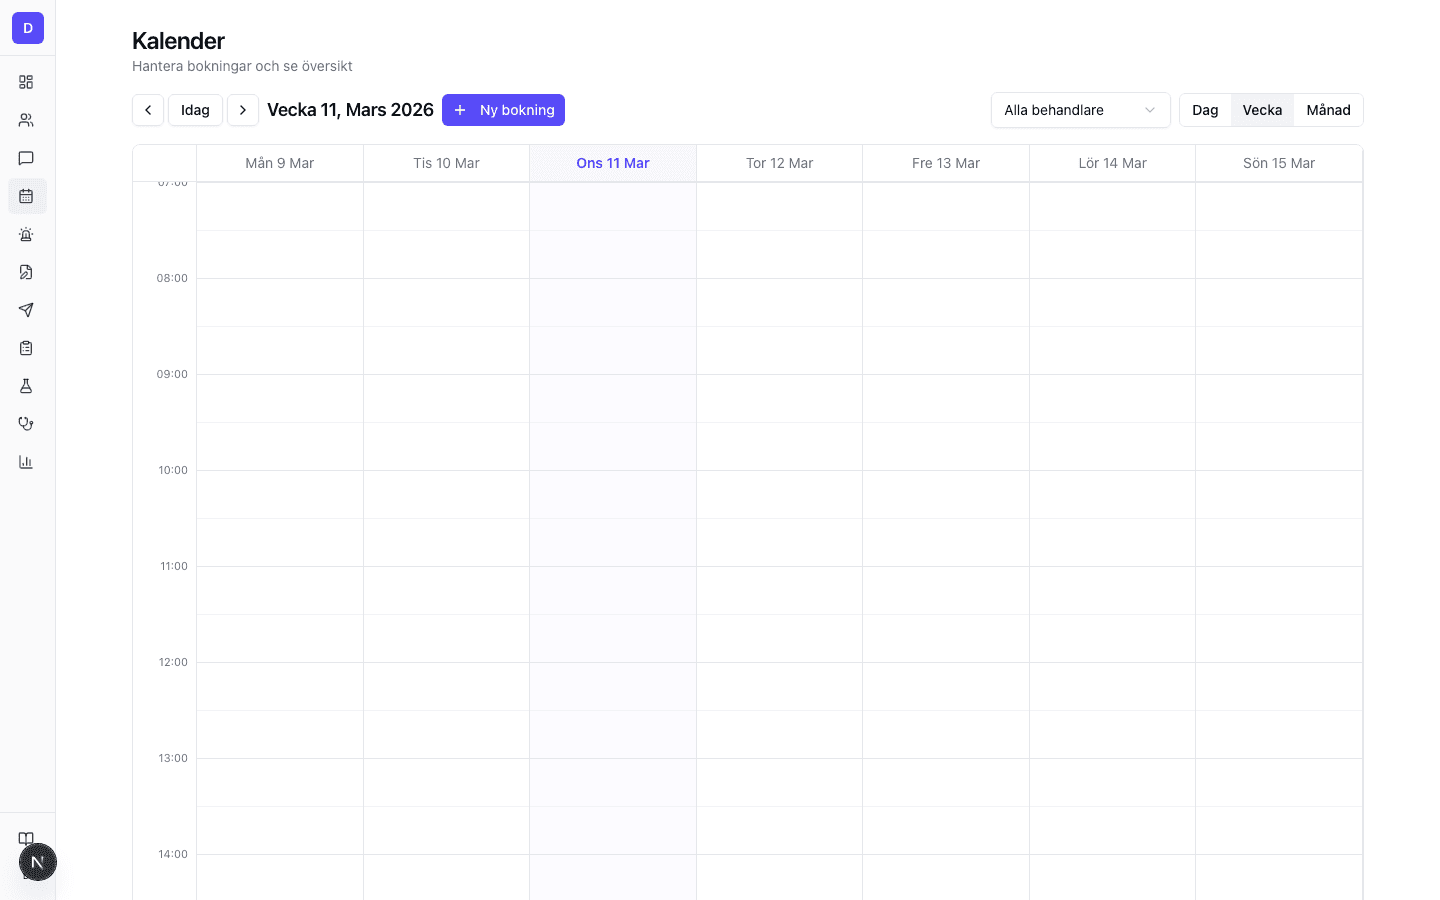
Task: Click the stethoscope icon in sidebar
Action: click(x=26, y=424)
